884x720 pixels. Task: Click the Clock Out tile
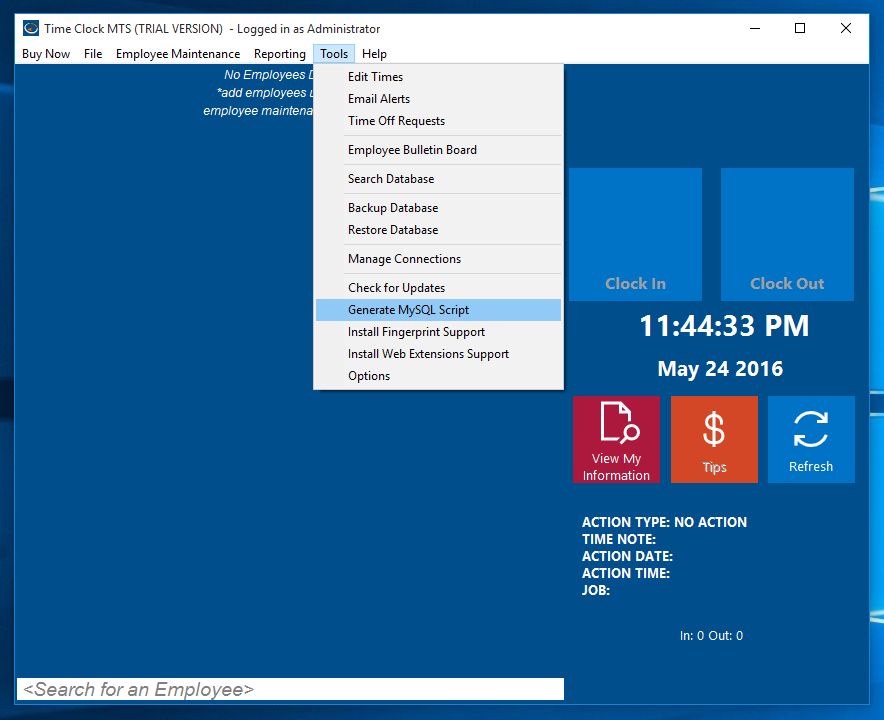pos(787,234)
